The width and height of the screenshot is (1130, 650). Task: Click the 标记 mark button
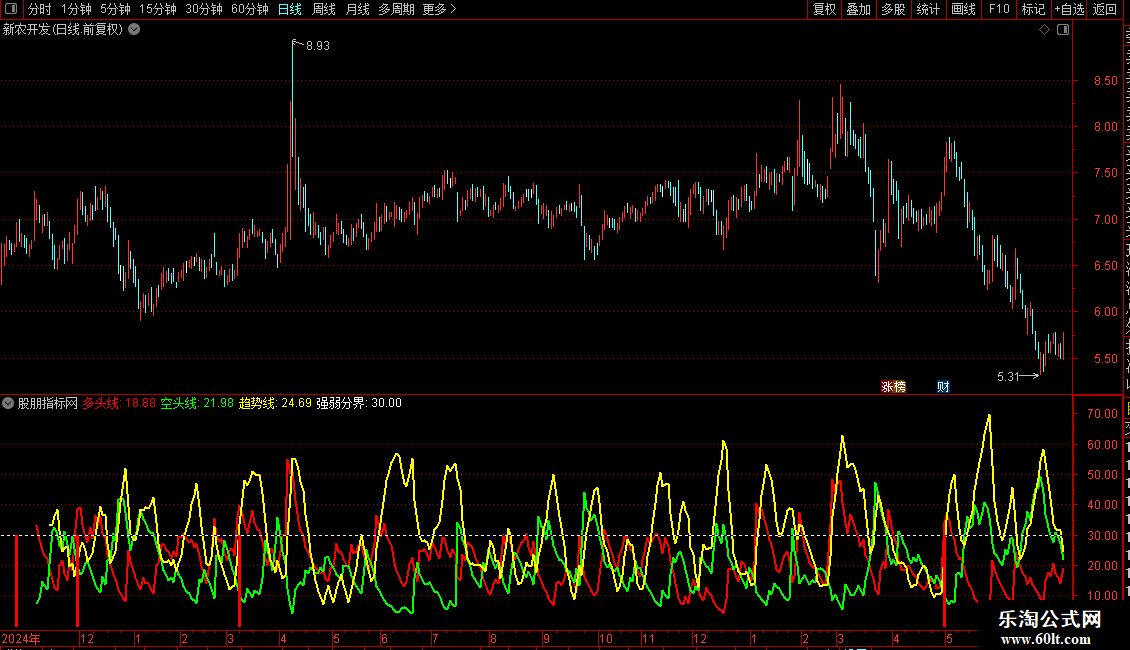click(1033, 9)
